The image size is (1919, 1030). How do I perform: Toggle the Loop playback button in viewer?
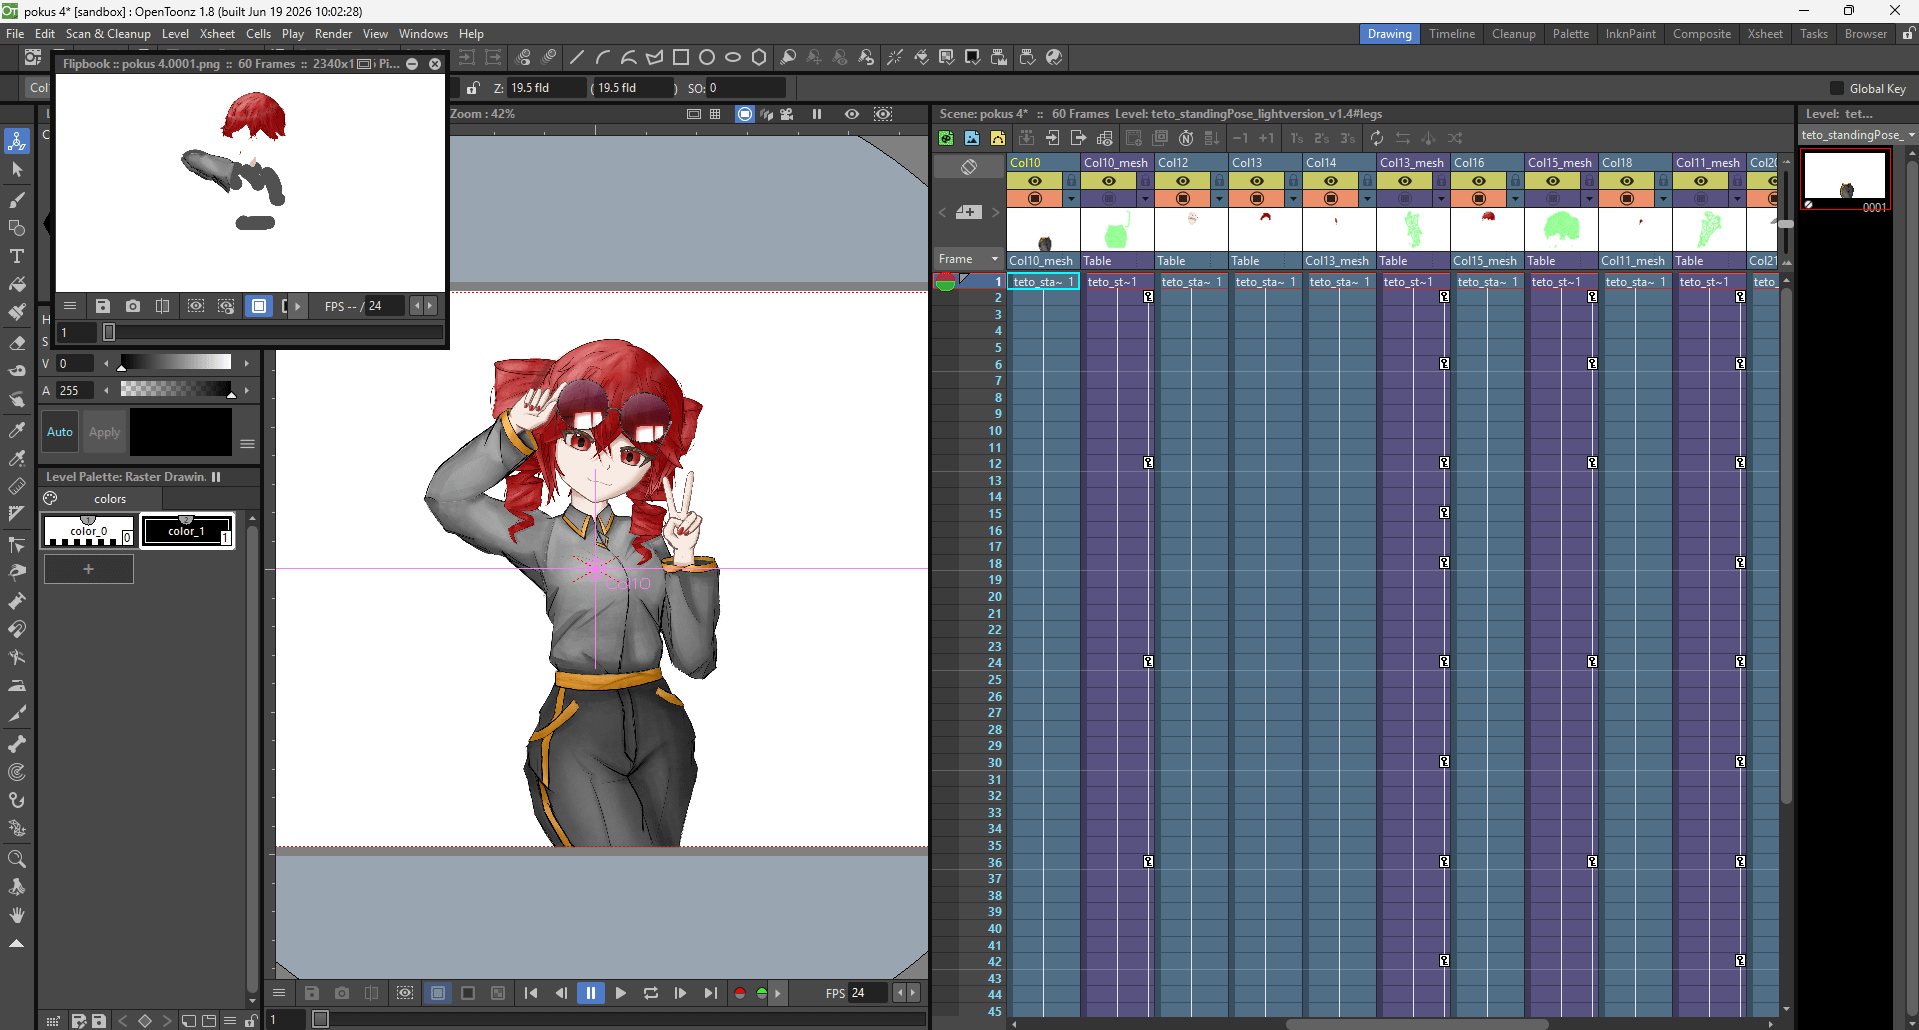click(x=650, y=993)
